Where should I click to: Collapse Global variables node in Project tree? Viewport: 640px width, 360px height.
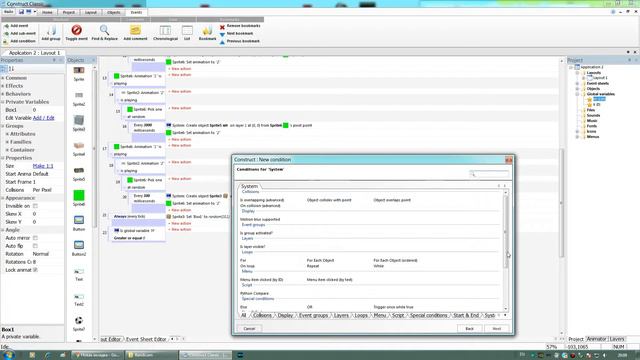[578, 94]
